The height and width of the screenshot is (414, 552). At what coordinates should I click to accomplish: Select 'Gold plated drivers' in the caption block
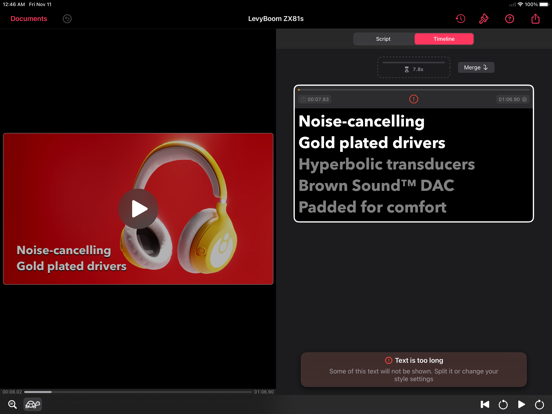click(x=372, y=143)
